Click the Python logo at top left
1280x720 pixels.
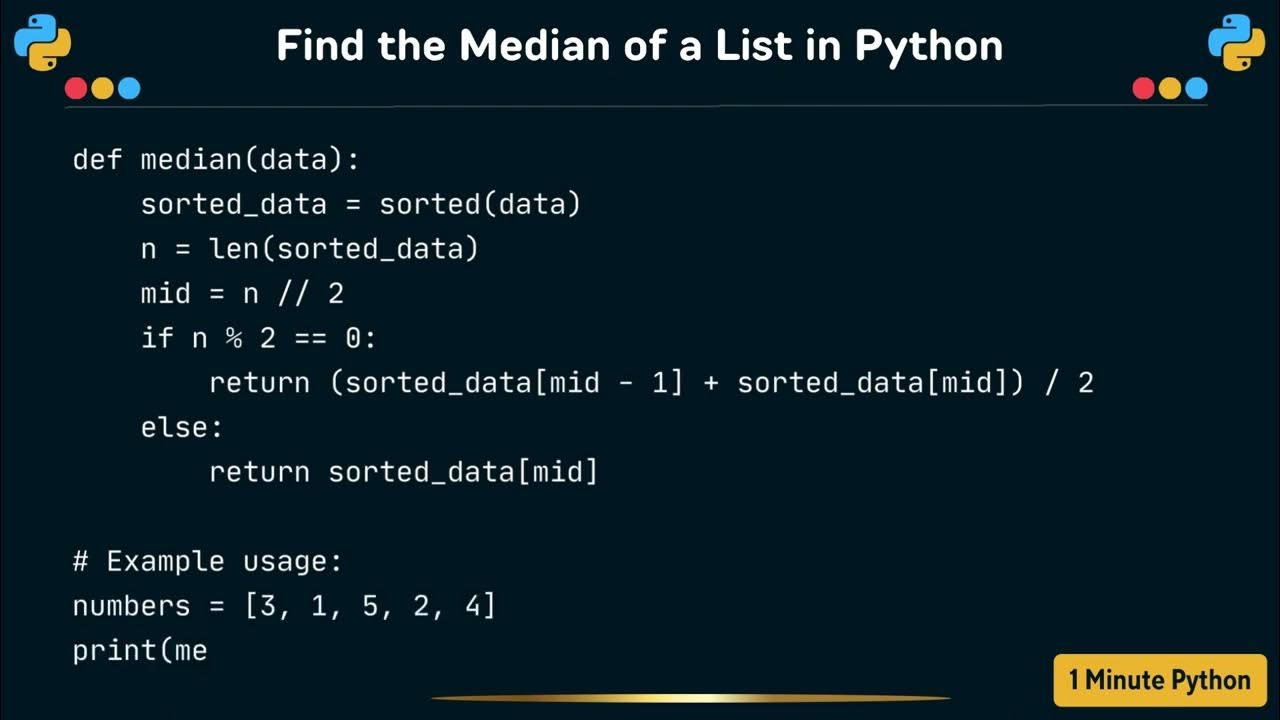[x=43, y=43]
